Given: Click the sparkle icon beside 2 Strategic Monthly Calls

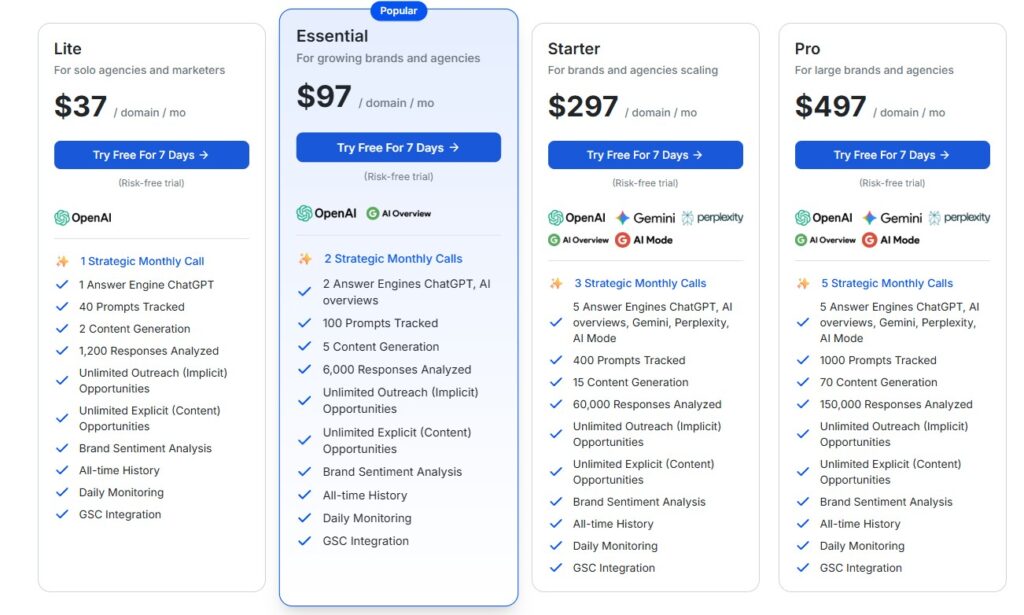Looking at the screenshot, I should (306, 258).
